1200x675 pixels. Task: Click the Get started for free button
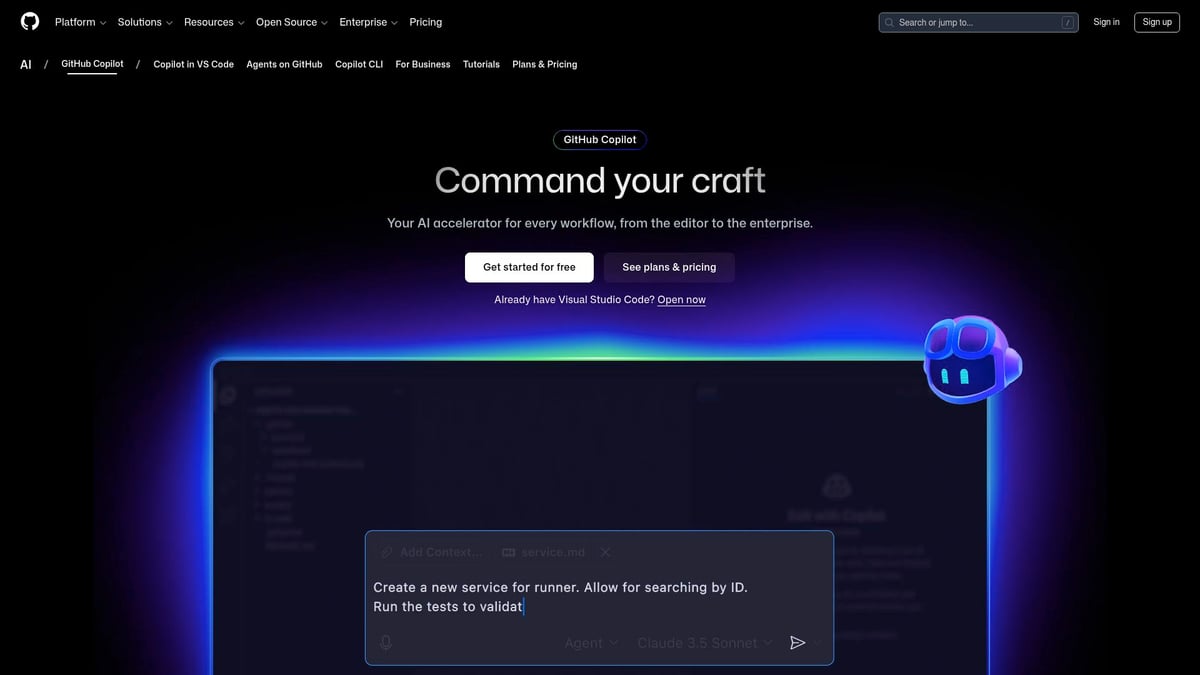pyautogui.click(x=529, y=267)
